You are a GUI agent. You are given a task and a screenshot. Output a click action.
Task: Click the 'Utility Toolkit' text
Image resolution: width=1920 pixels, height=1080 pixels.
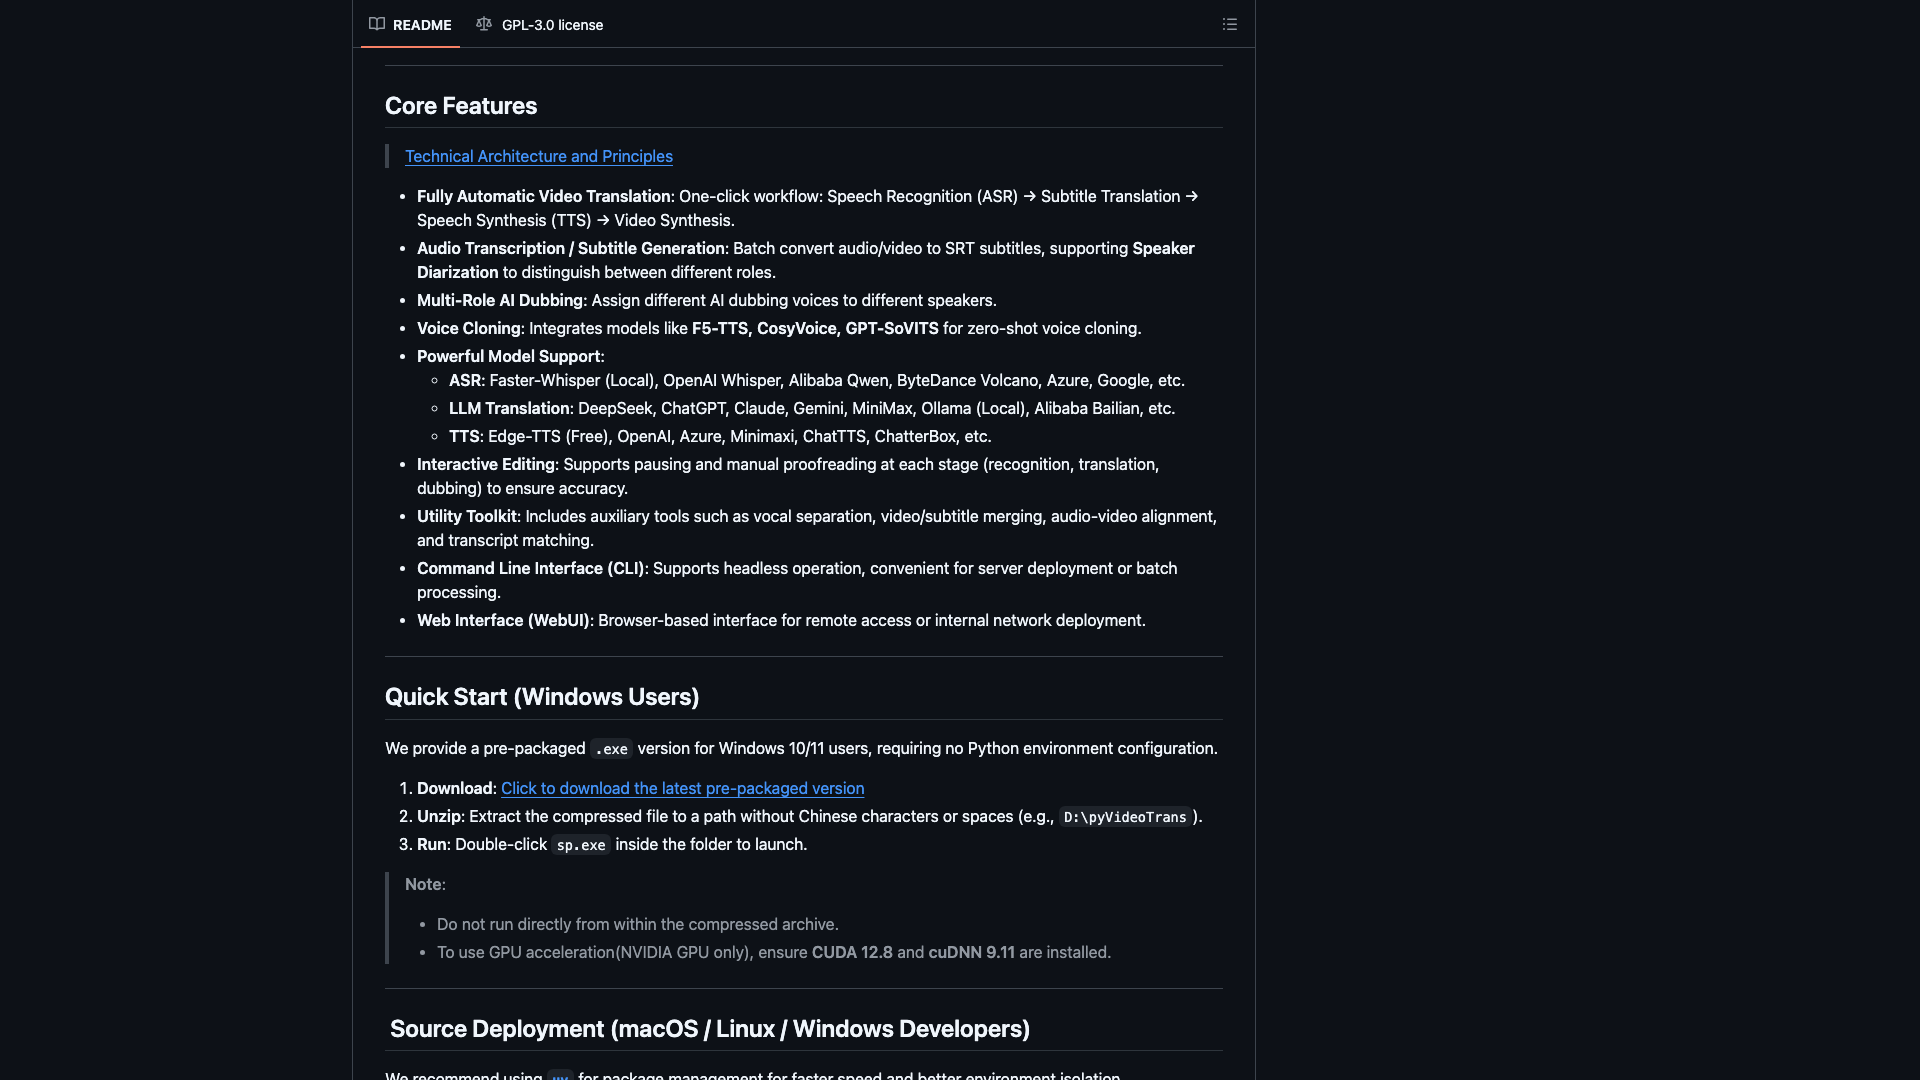point(467,516)
